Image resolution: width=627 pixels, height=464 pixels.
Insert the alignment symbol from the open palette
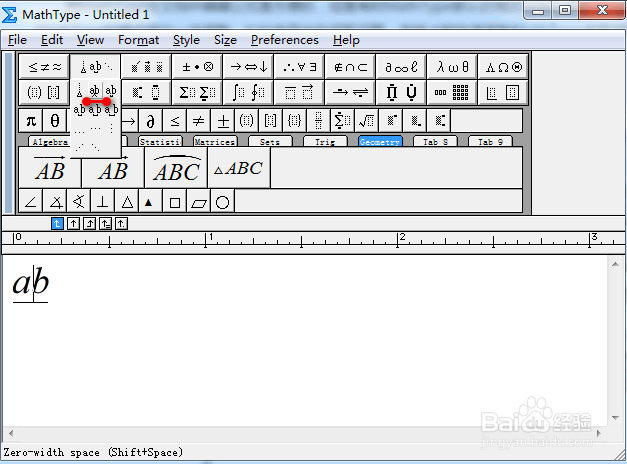(x=80, y=90)
